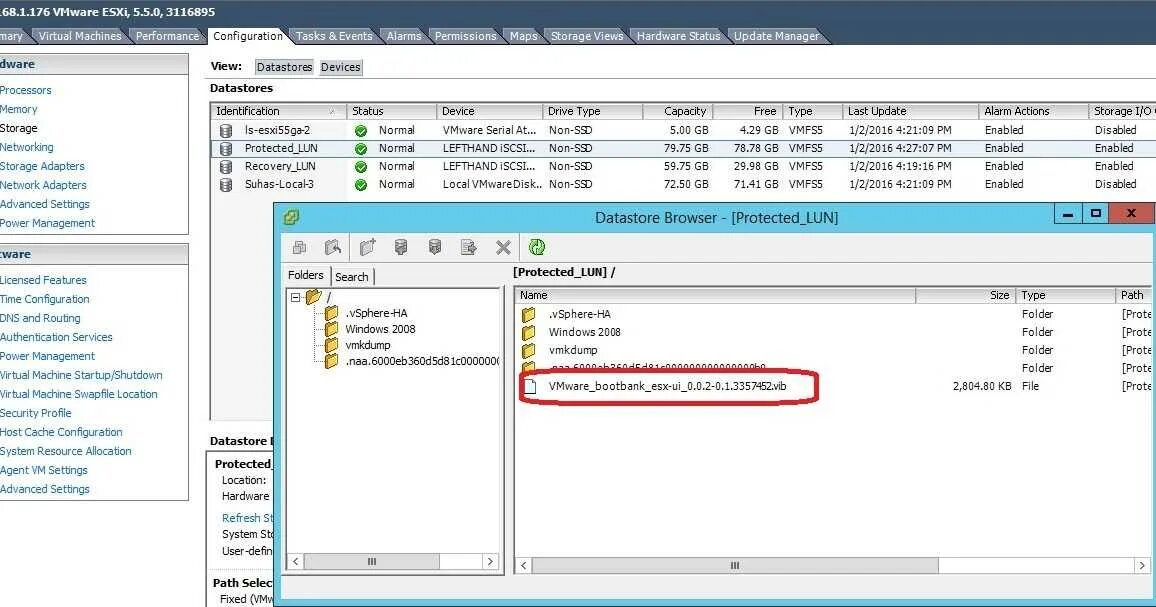Click the file icon of the esx-ui .vib
1156x607 pixels.
coord(529,386)
